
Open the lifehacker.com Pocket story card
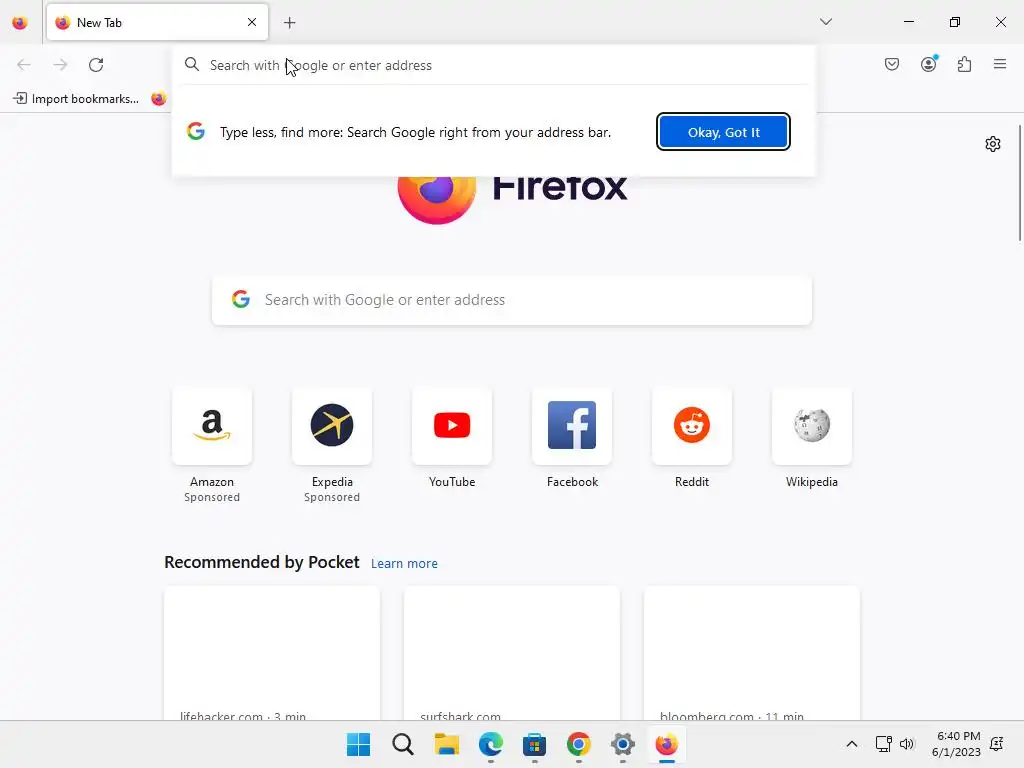pyautogui.click(x=272, y=653)
